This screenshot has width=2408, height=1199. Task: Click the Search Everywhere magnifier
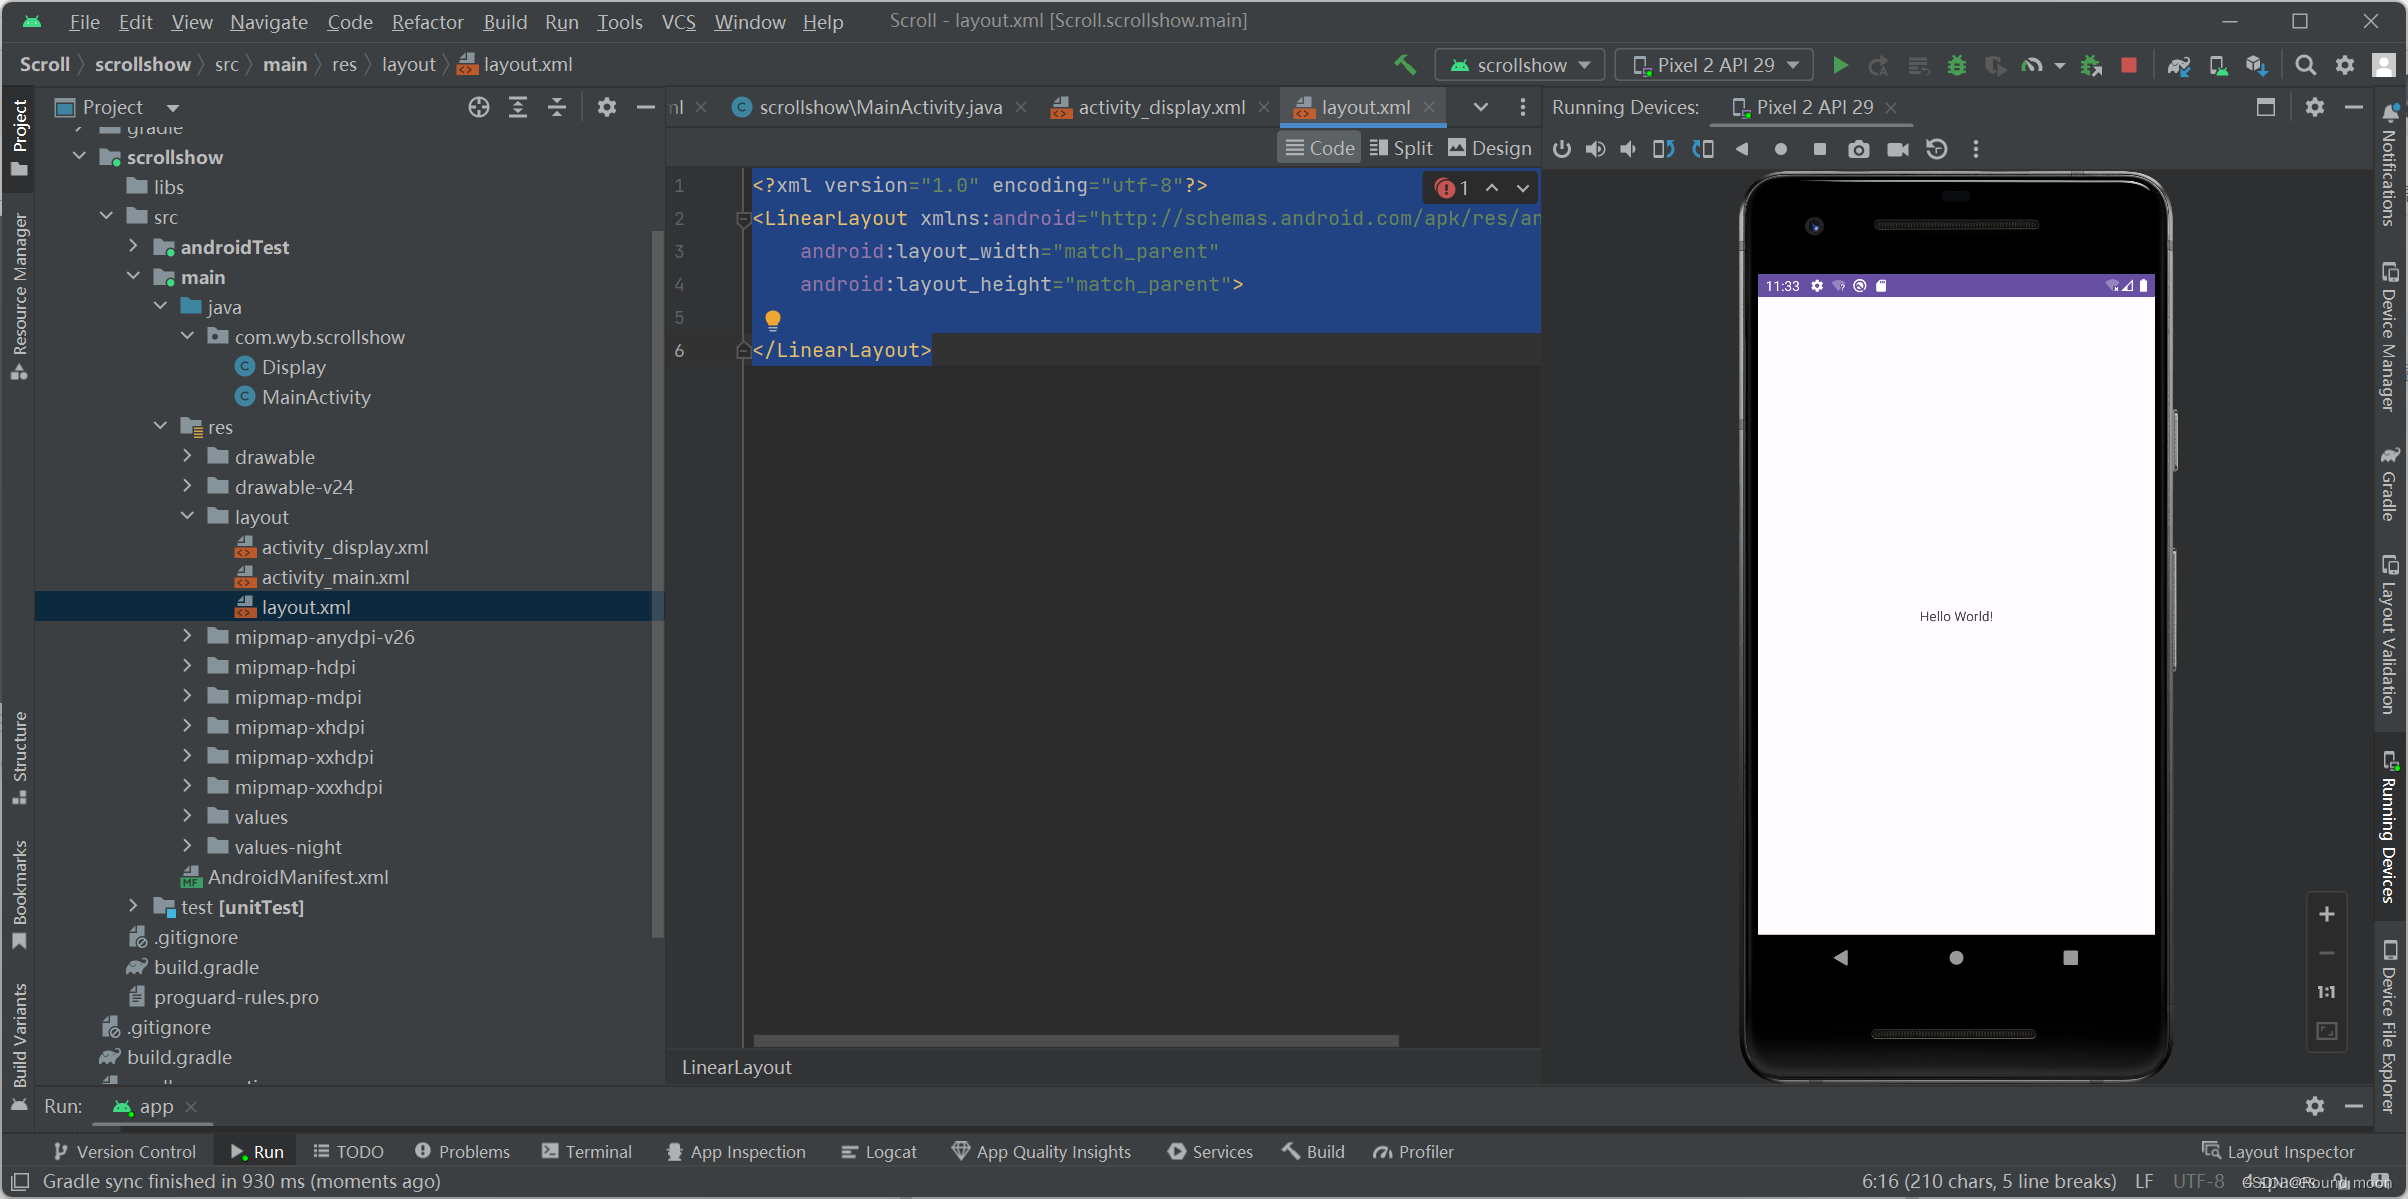tap(2306, 65)
